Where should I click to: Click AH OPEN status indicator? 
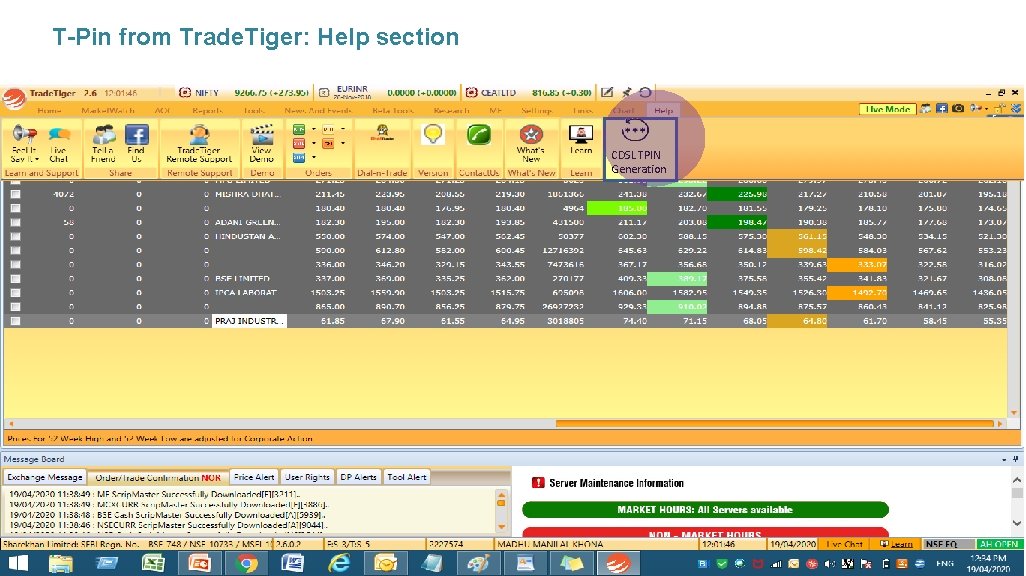coord(998,544)
